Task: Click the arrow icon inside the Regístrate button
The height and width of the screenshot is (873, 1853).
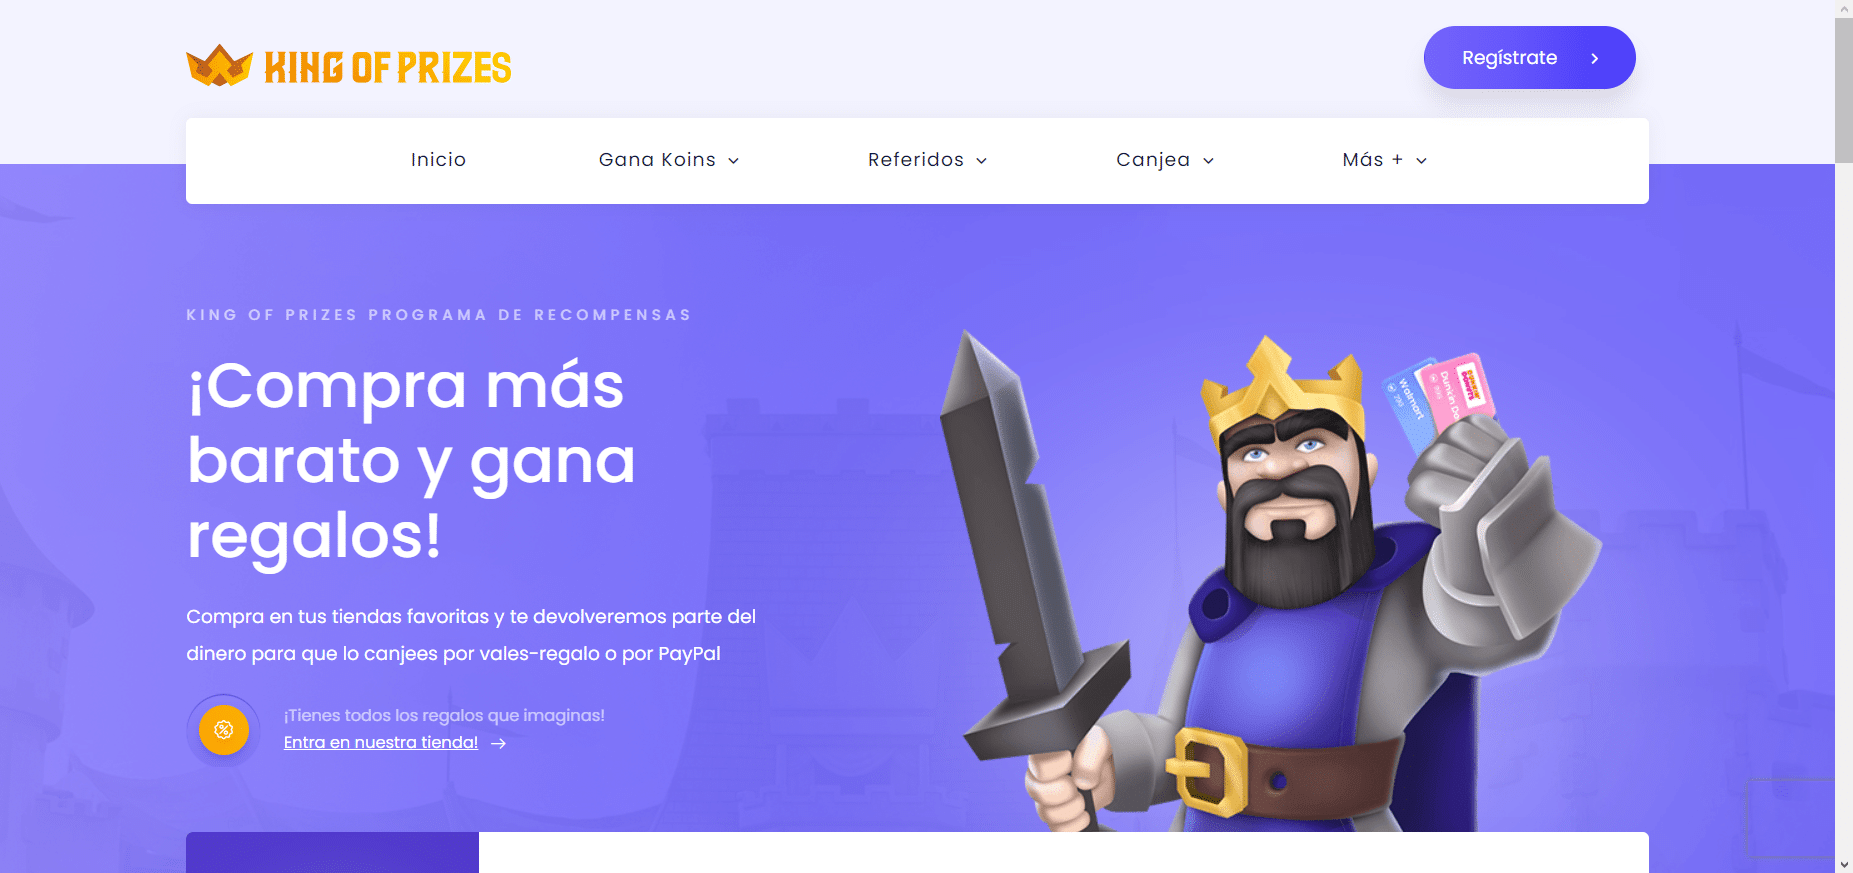Action: [x=1595, y=58]
